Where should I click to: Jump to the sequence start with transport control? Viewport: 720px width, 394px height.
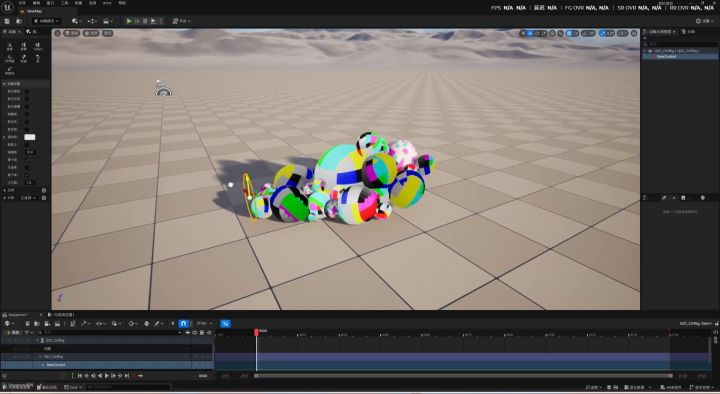79,376
